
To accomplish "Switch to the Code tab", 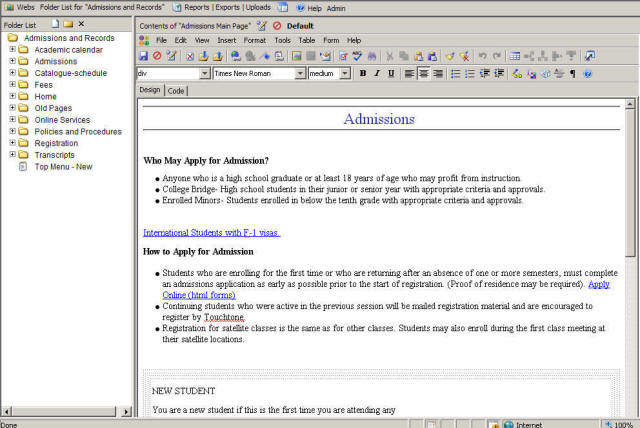I will (176, 91).
